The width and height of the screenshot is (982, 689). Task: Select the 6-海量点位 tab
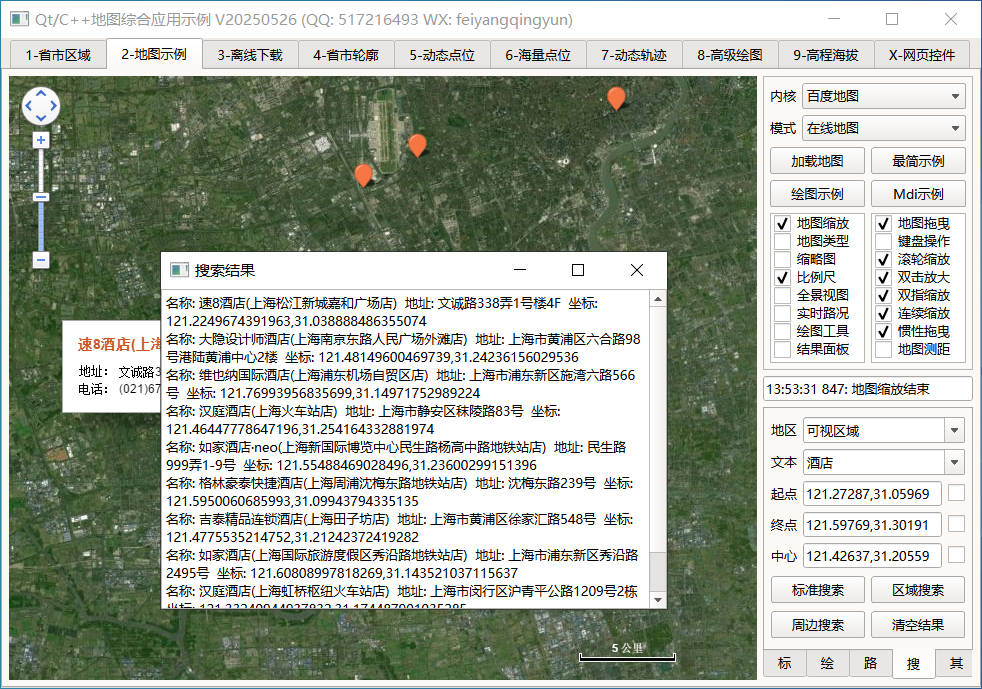[538, 55]
